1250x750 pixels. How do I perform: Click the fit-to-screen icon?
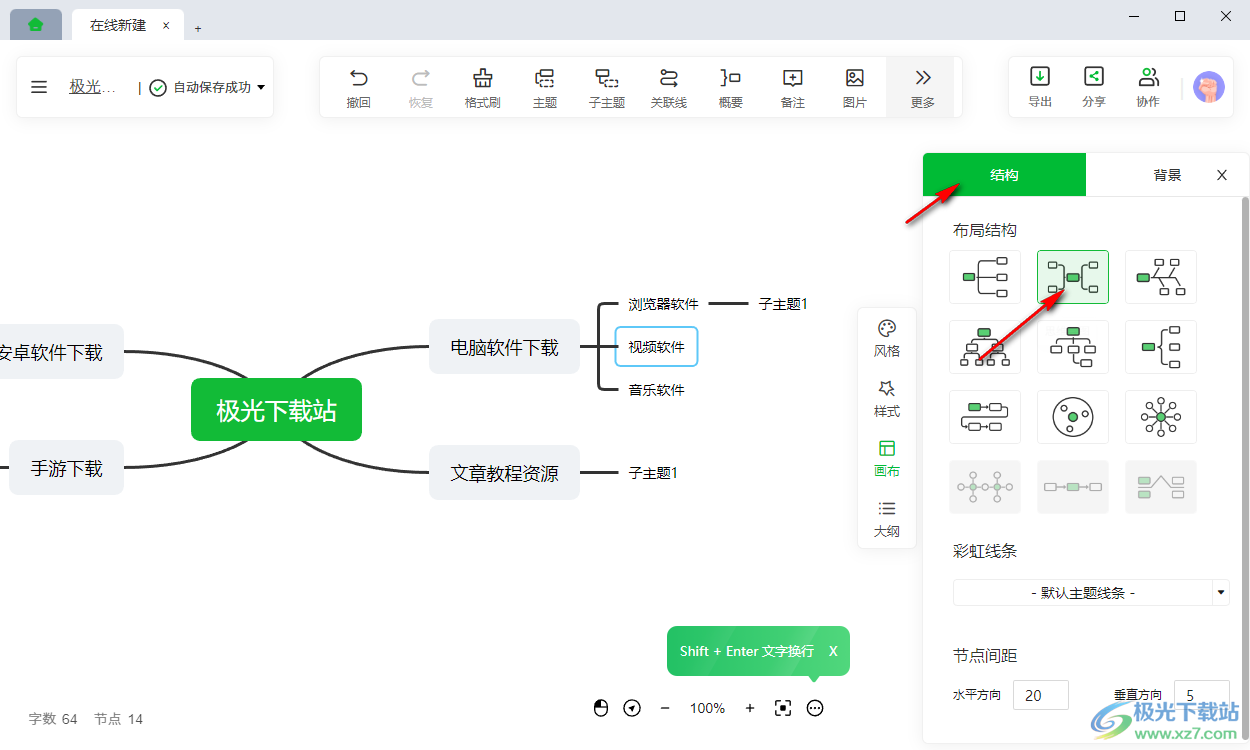(x=783, y=708)
